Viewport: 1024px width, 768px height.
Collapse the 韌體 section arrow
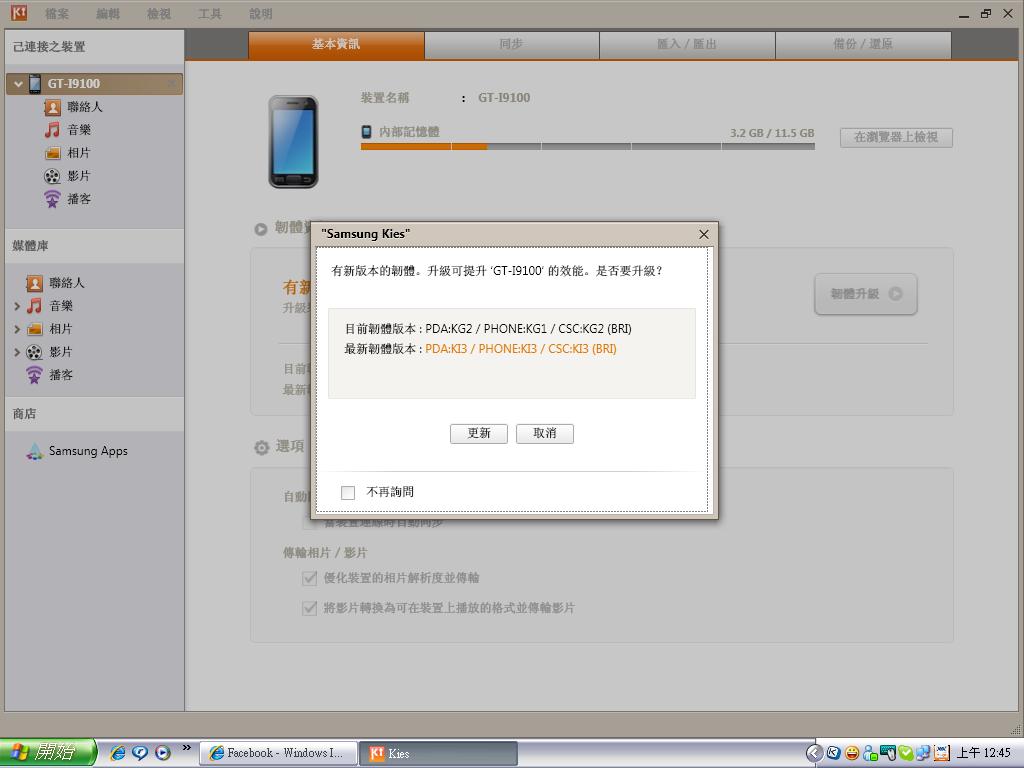tap(261, 229)
